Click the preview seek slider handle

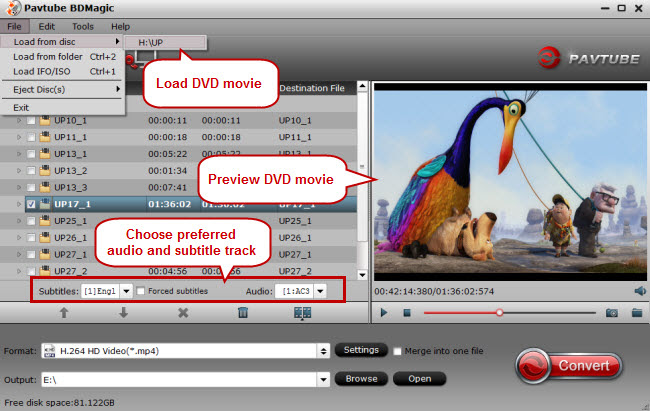point(500,313)
